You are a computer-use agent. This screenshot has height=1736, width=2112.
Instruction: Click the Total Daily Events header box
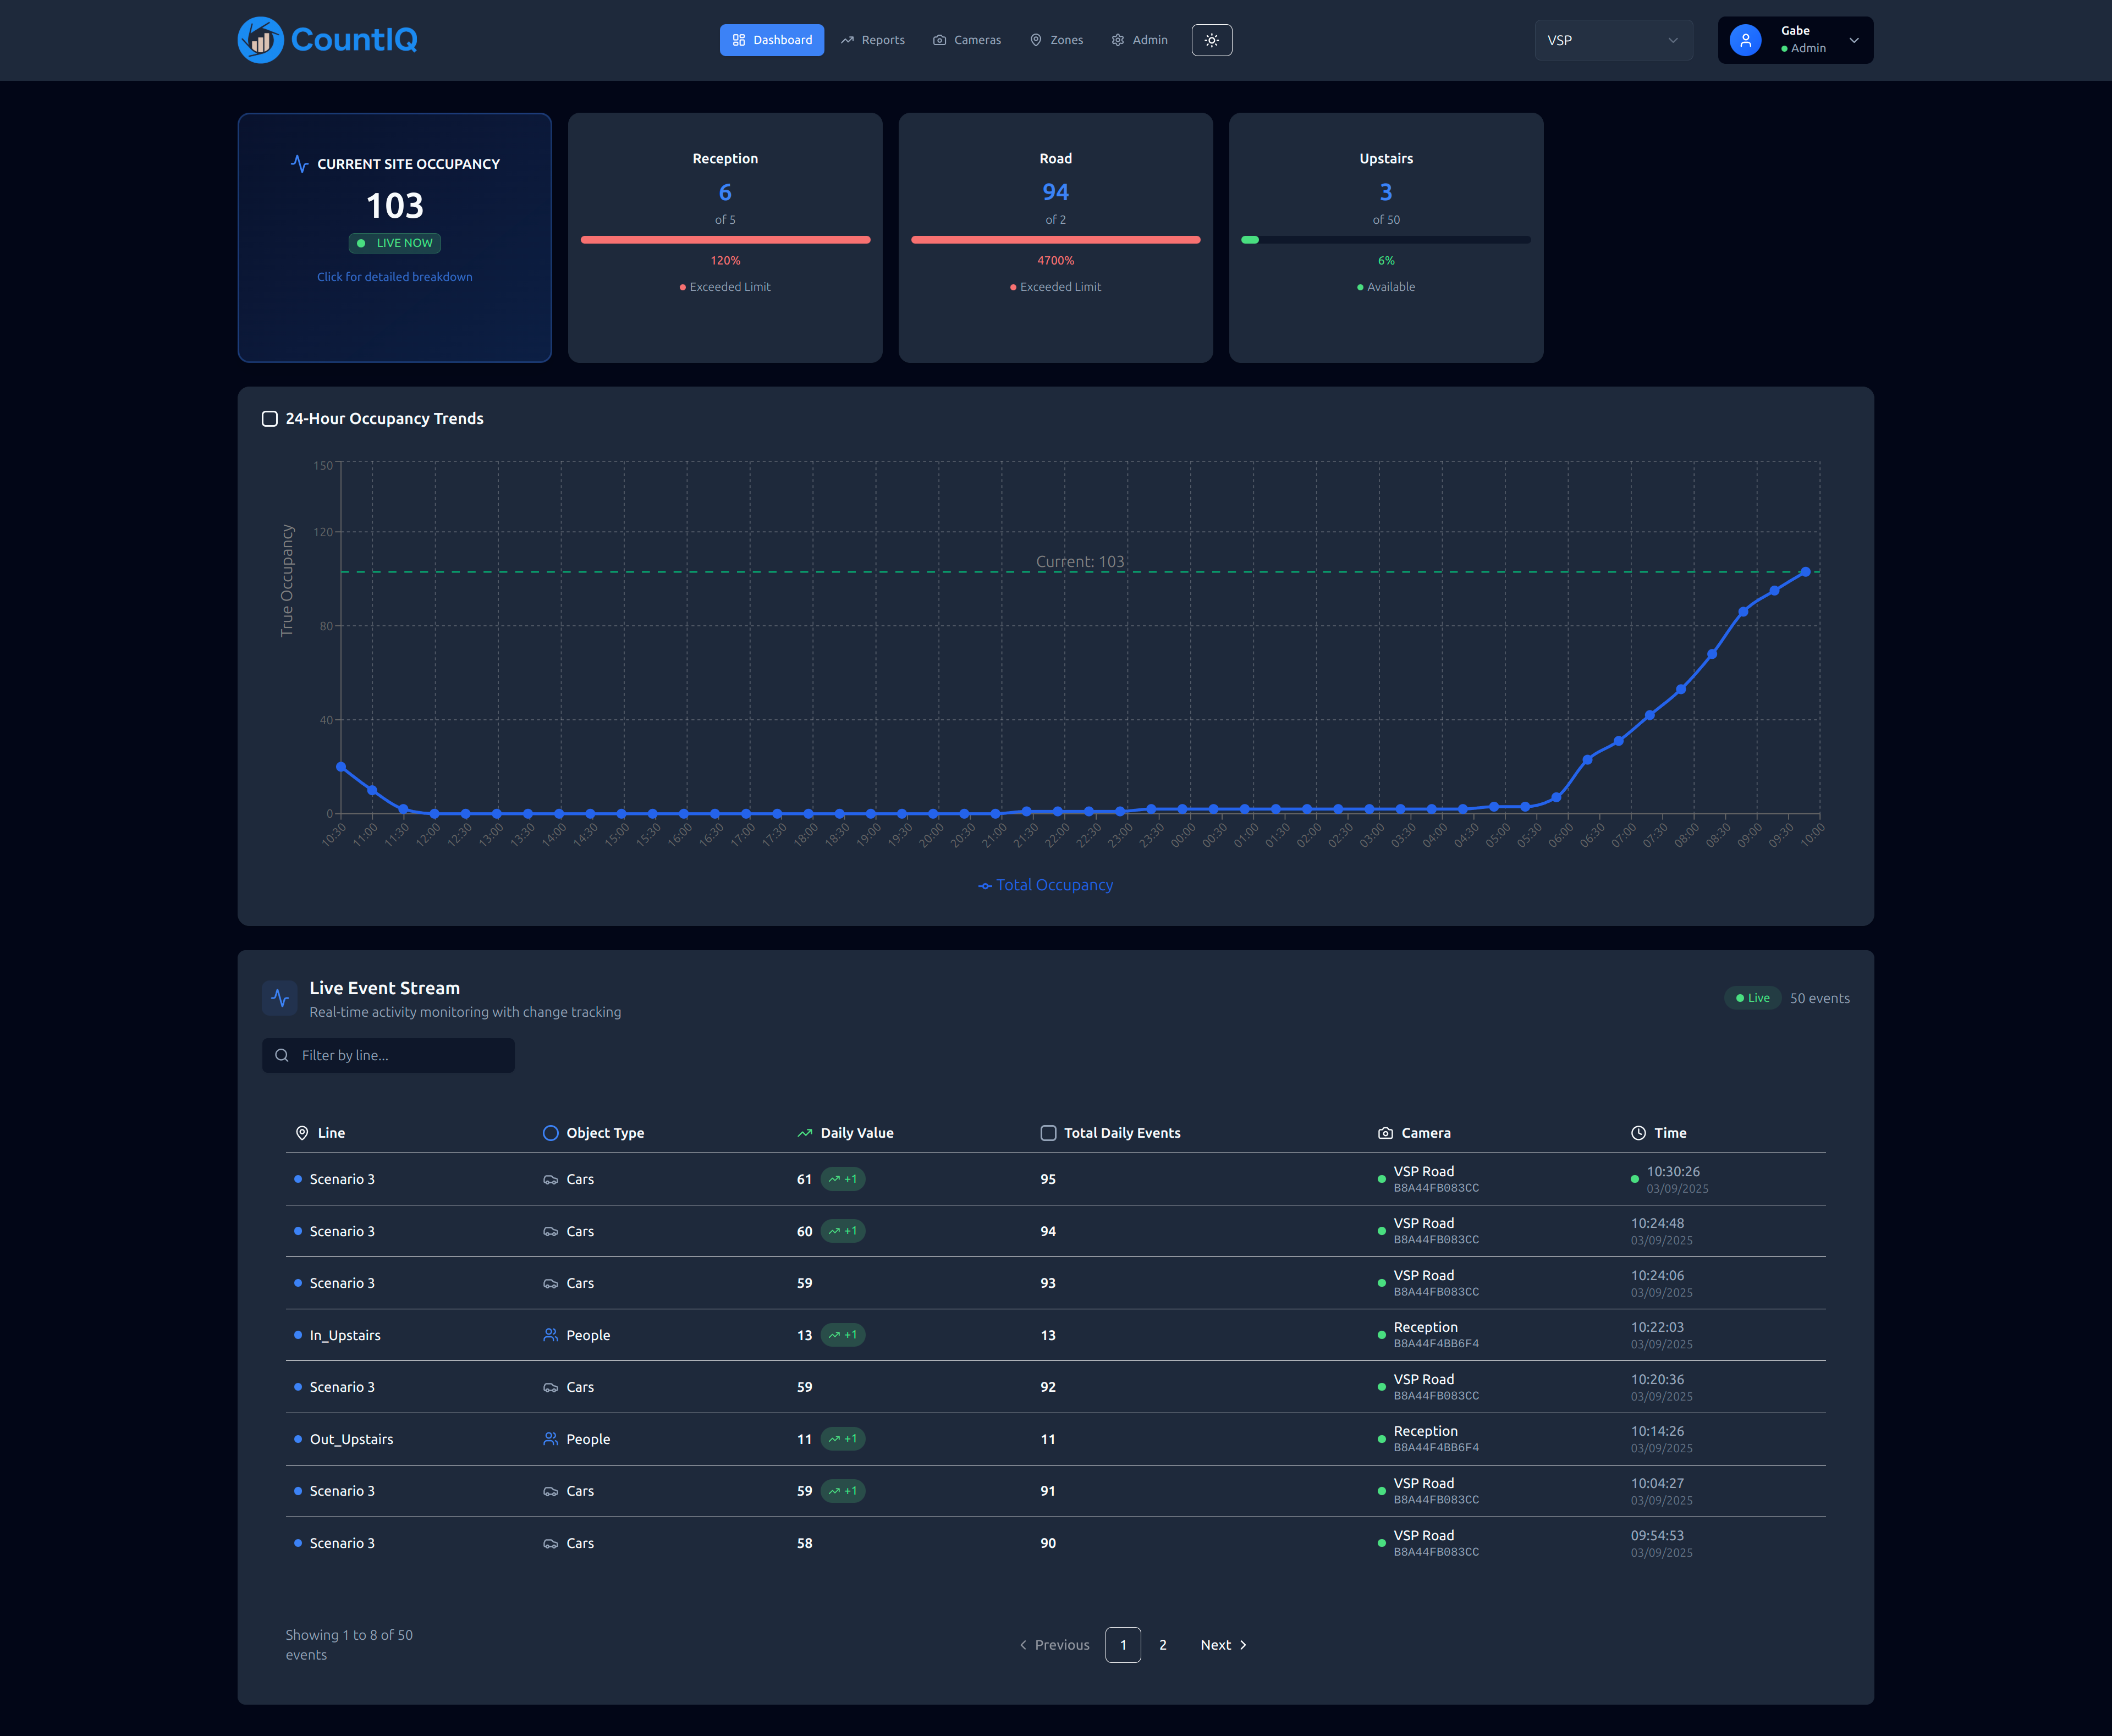point(1048,1133)
